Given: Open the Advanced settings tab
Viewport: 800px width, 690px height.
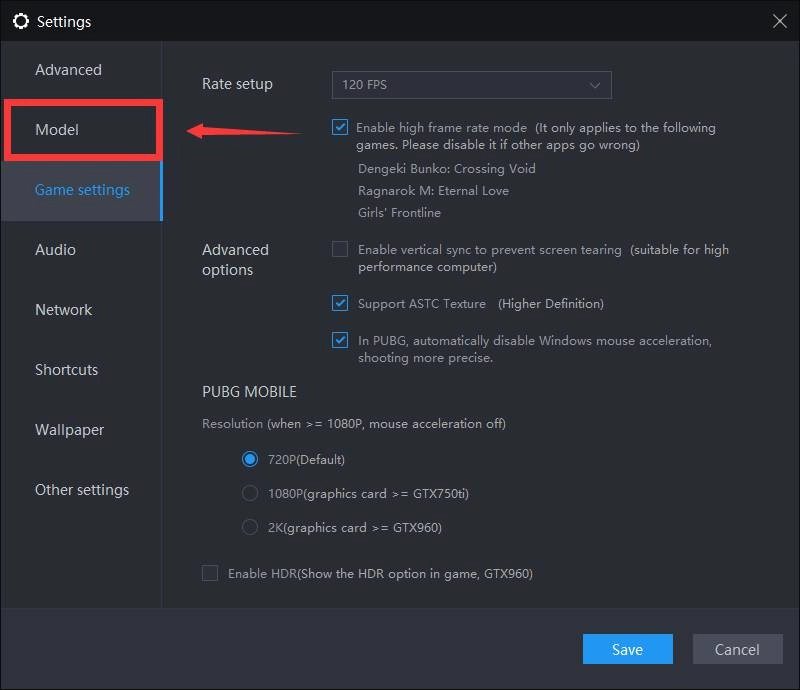Looking at the screenshot, I should pos(68,70).
